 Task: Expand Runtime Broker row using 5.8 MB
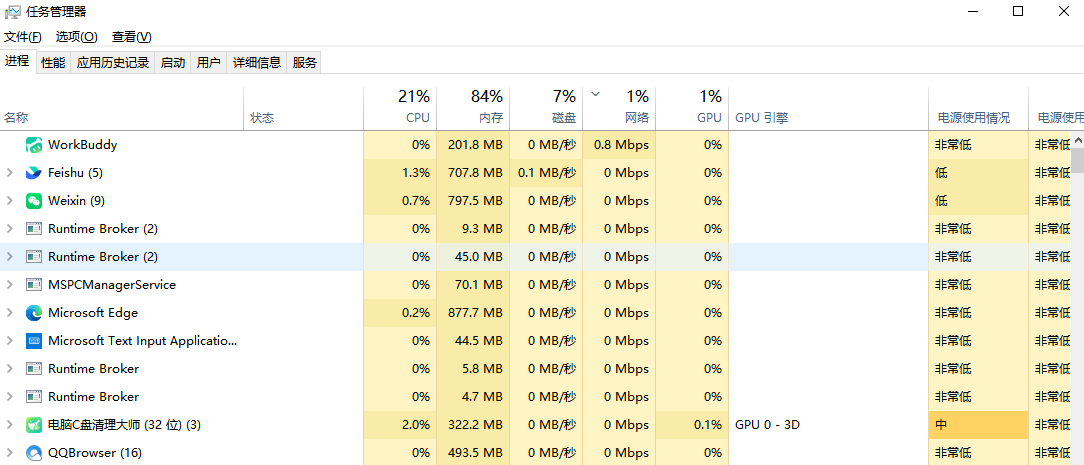tap(10, 369)
